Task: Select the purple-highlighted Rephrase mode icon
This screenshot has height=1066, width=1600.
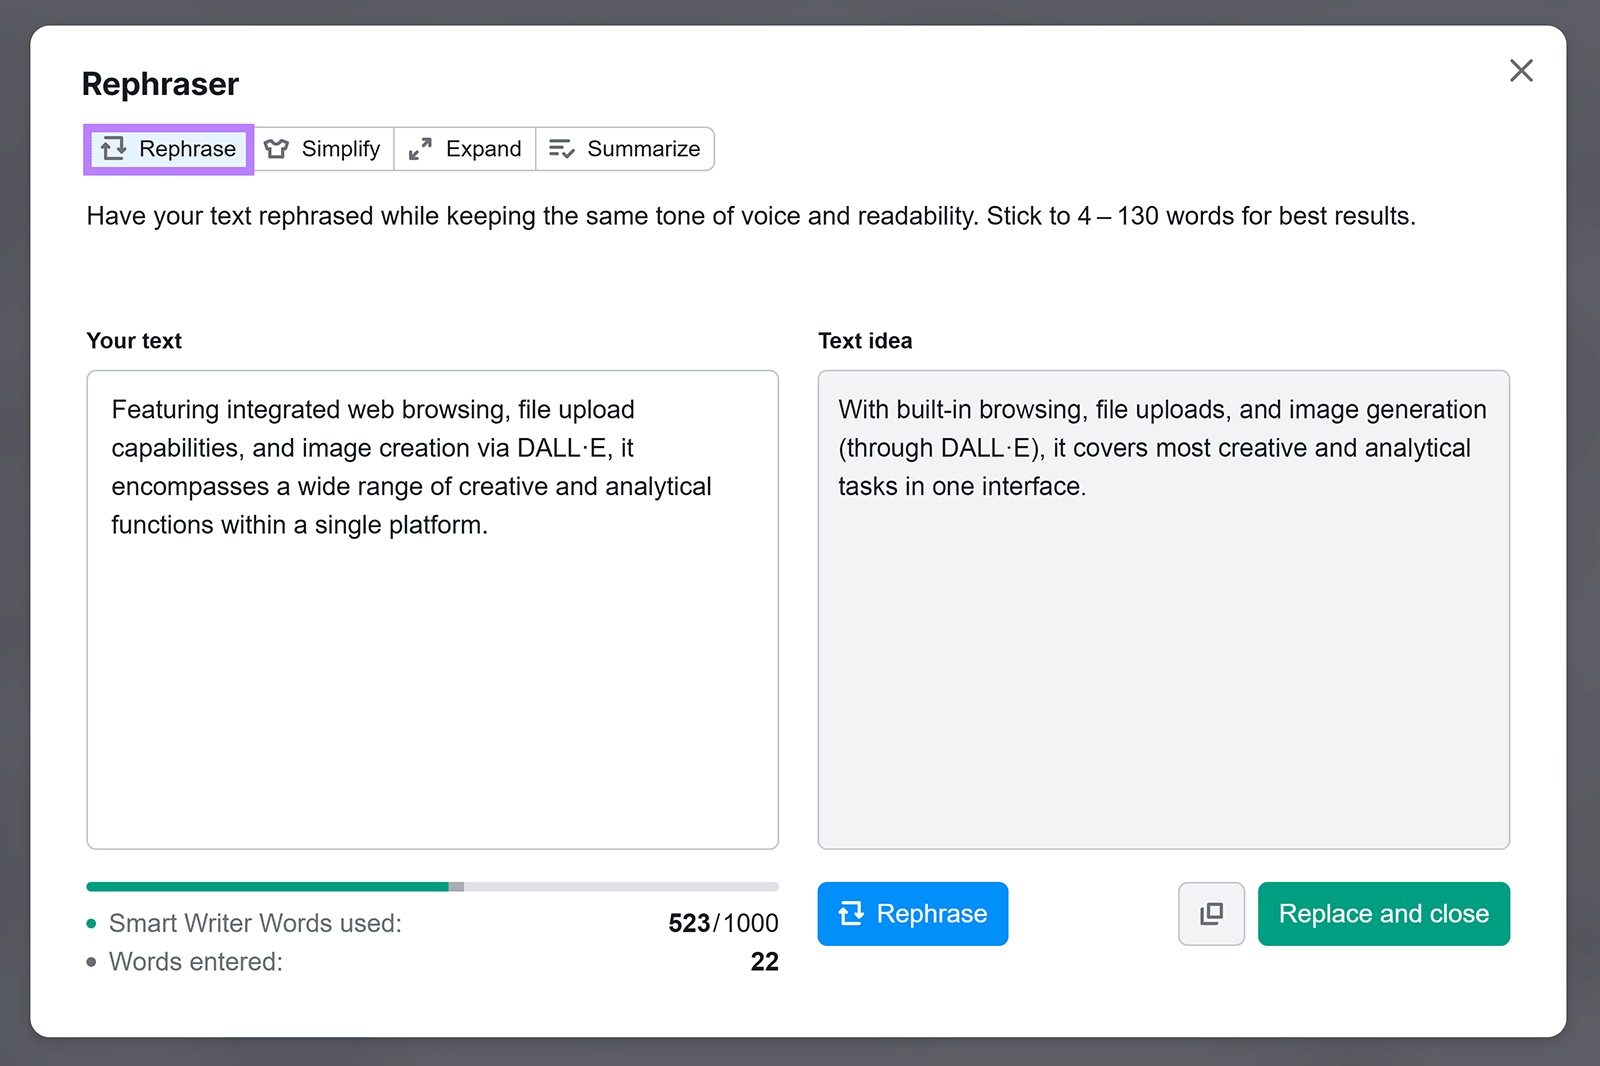Action: [x=114, y=148]
